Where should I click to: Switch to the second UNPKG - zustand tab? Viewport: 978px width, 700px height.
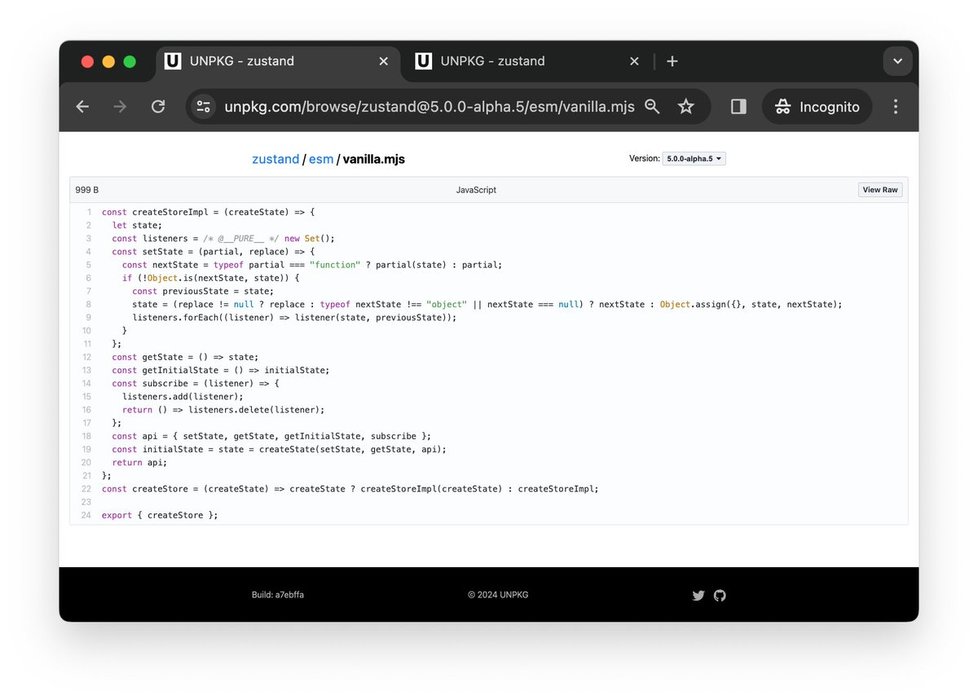(x=526, y=61)
